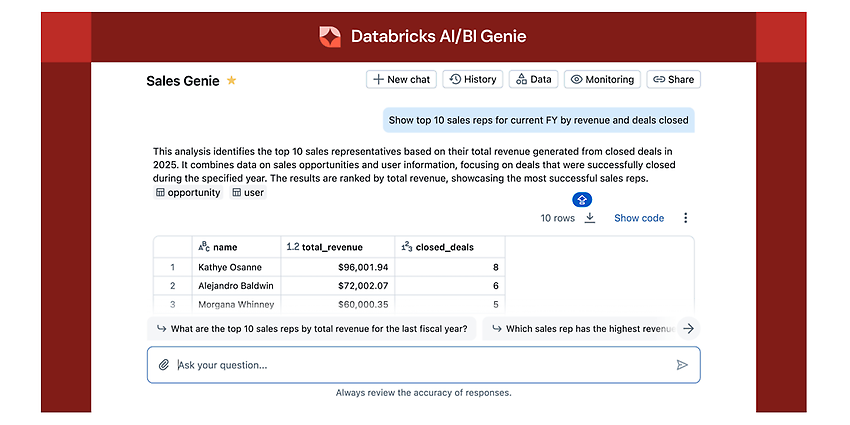Click the 10 rows count label
This screenshot has height=425, width=850.
(x=557, y=218)
